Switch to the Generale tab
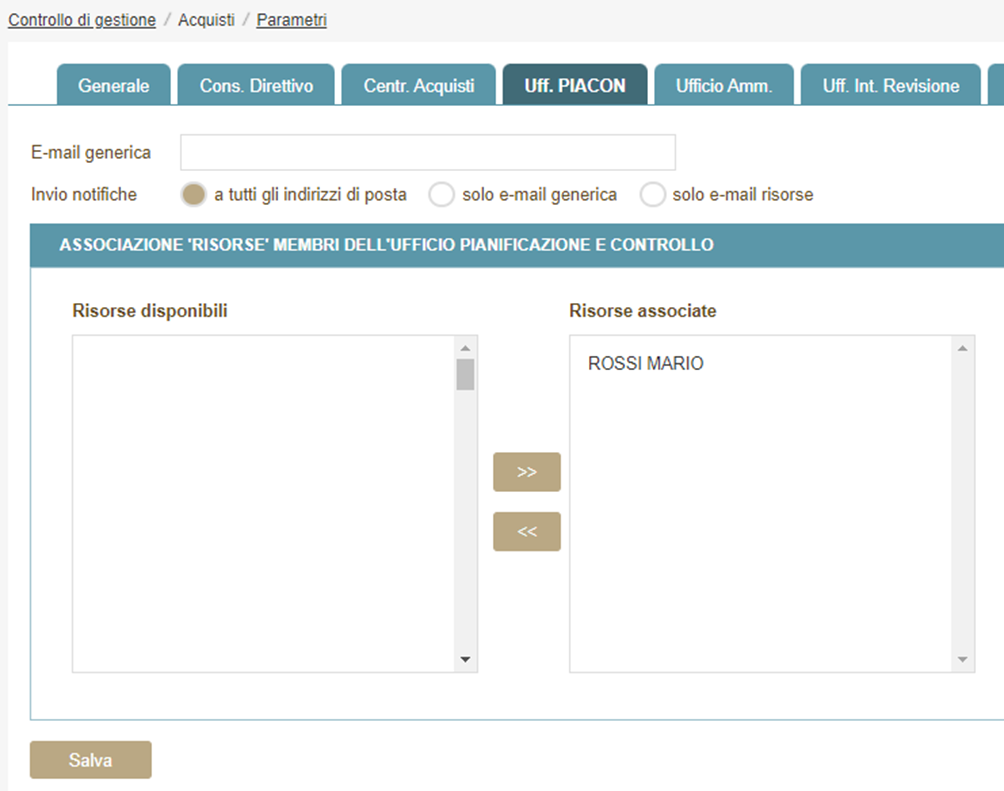Image resolution: width=1004 pixels, height=791 pixels. (x=114, y=86)
